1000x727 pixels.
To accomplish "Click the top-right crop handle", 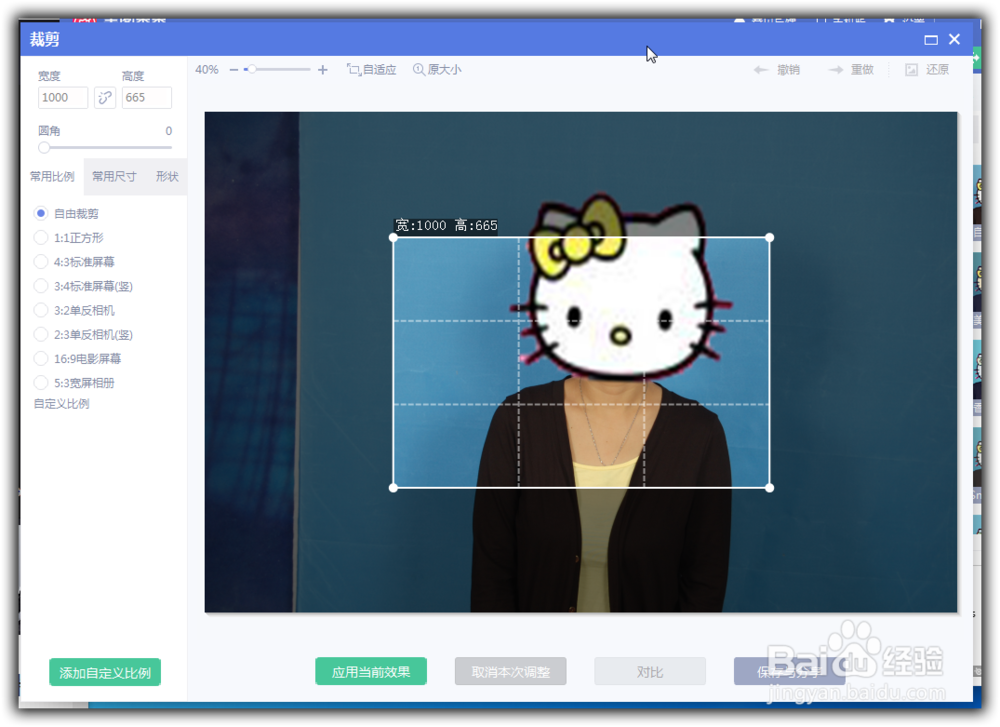I will [x=770, y=238].
